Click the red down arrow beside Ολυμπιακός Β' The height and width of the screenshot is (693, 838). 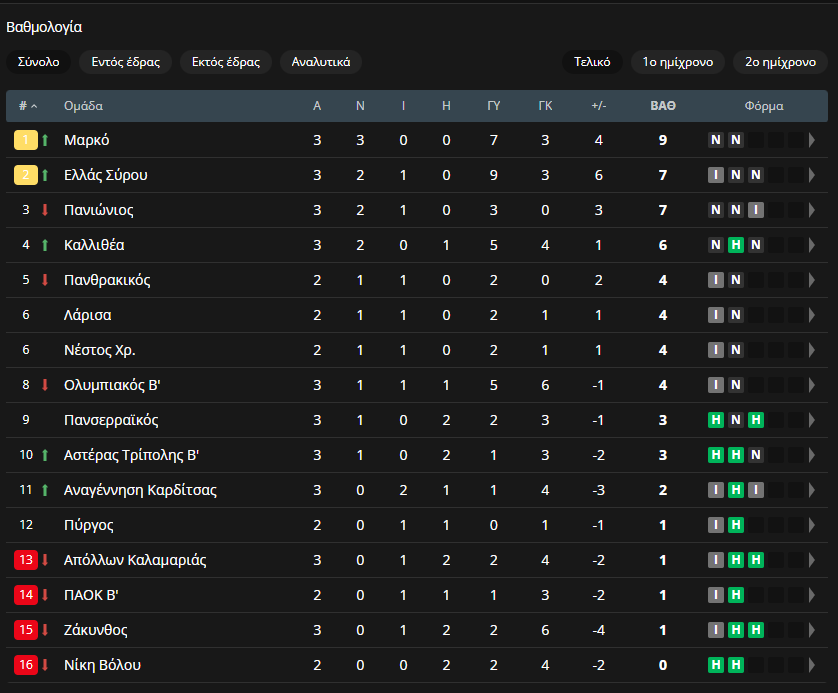45,385
